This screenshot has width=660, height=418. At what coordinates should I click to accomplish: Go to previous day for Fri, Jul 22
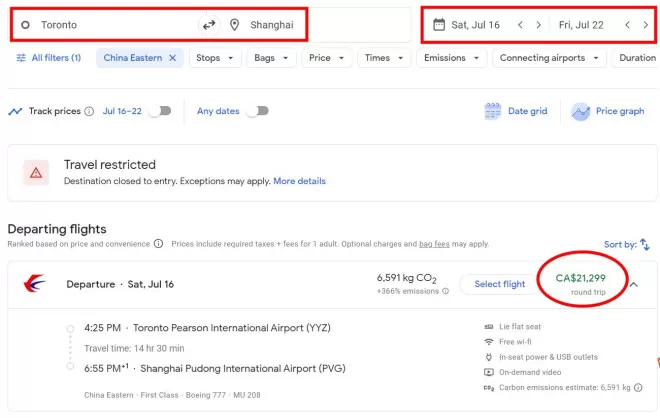[x=627, y=25]
